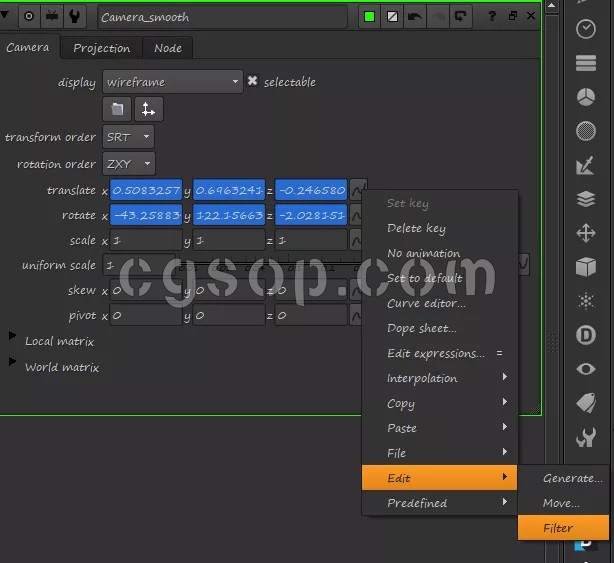
Task: Open the rotation order ZXY dropdown
Action: click(129, 164)
